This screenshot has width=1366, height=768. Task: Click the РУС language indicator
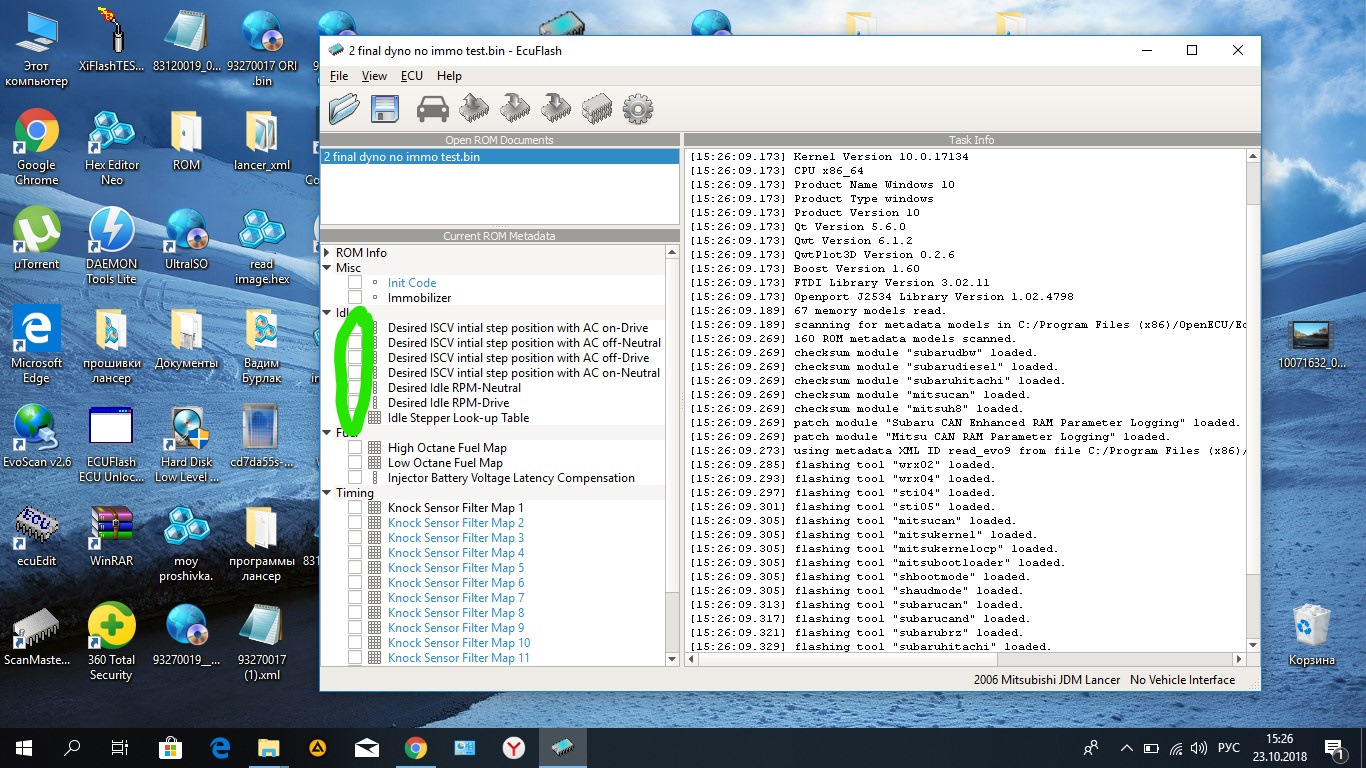(1228, 747)
